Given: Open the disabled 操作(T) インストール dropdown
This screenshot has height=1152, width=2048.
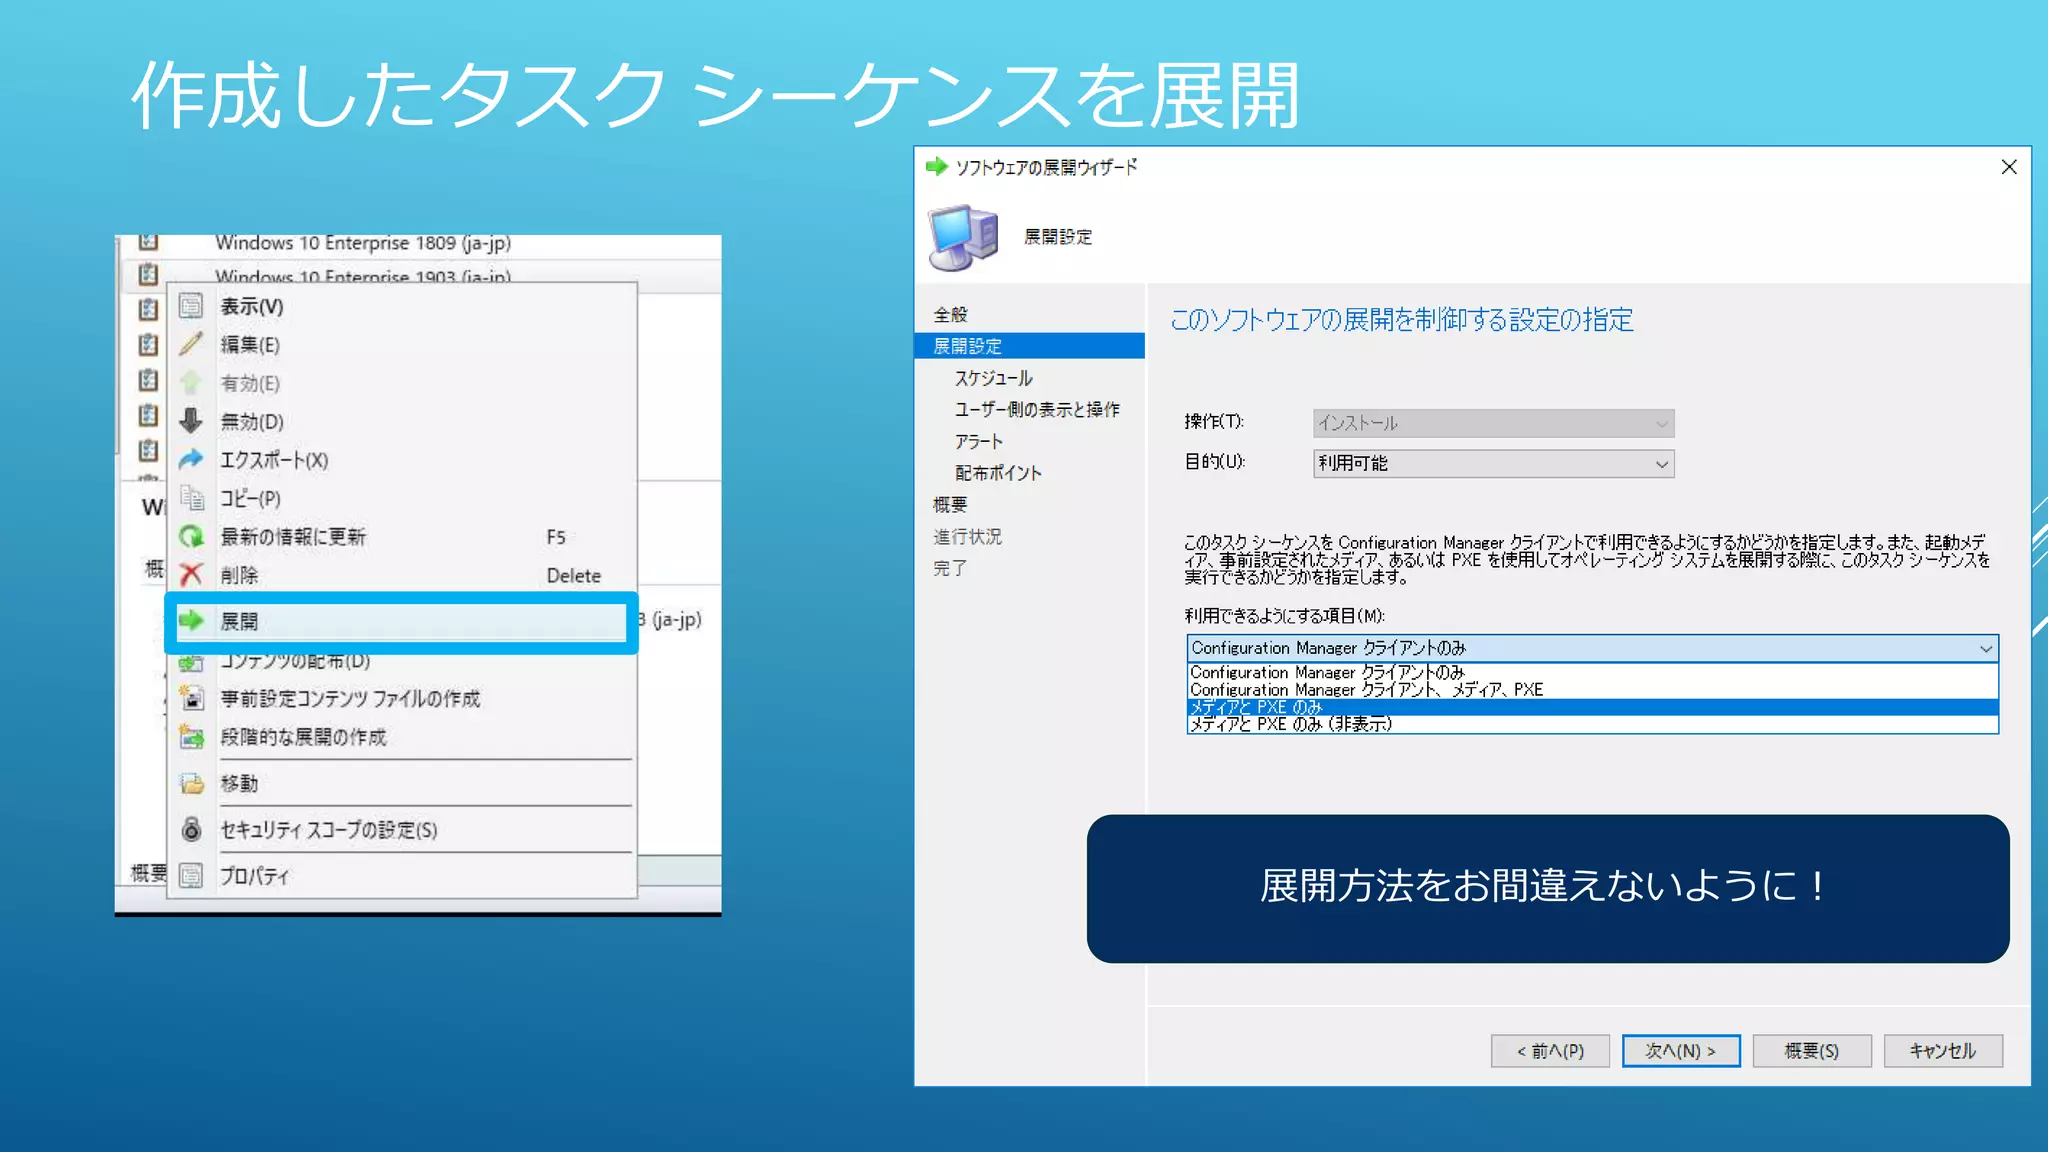Looking at the screenshot, I should pos(1493,423).
